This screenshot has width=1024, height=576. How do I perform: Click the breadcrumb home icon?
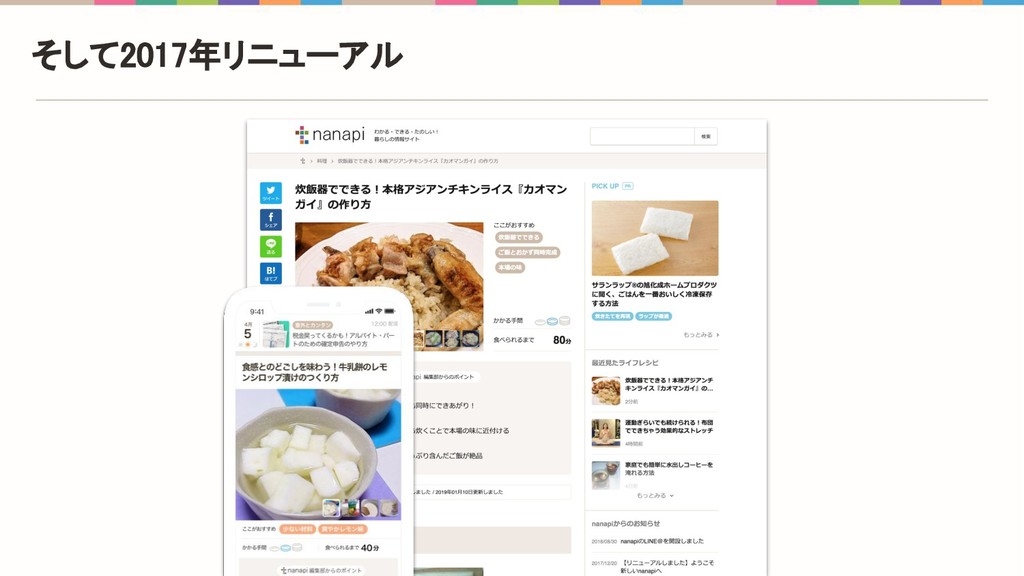[x=302, y=161]
